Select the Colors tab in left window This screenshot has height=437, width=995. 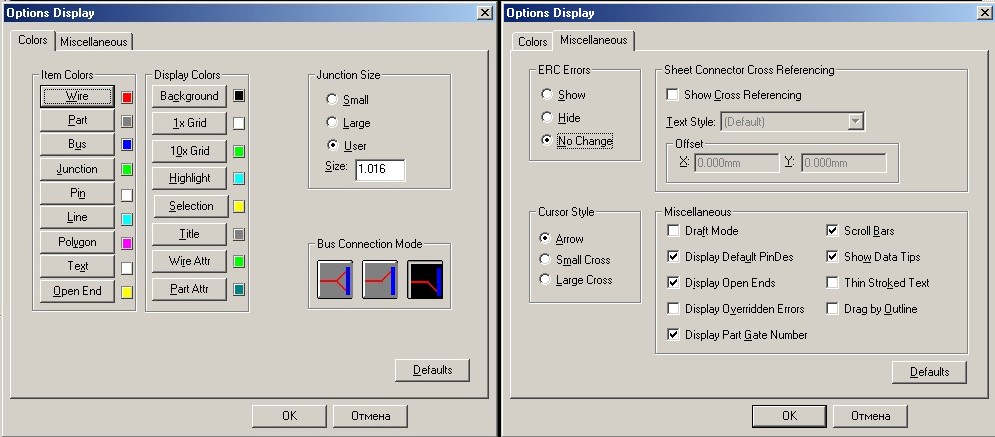coord(32,40)
